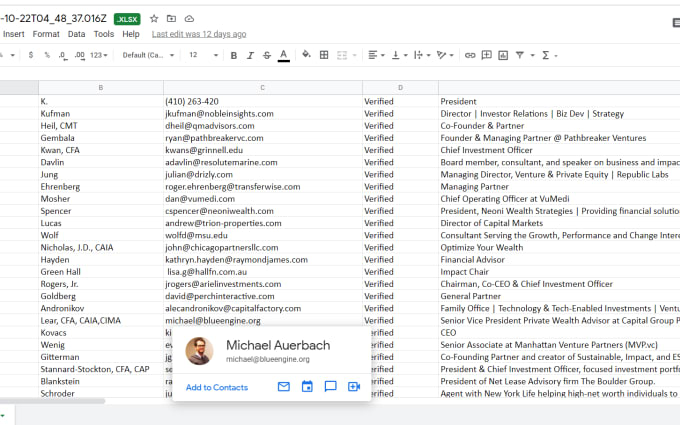Screen dimensions: 680x425
Task: Open text wrapping dropdown
Action: coord(422,55)
